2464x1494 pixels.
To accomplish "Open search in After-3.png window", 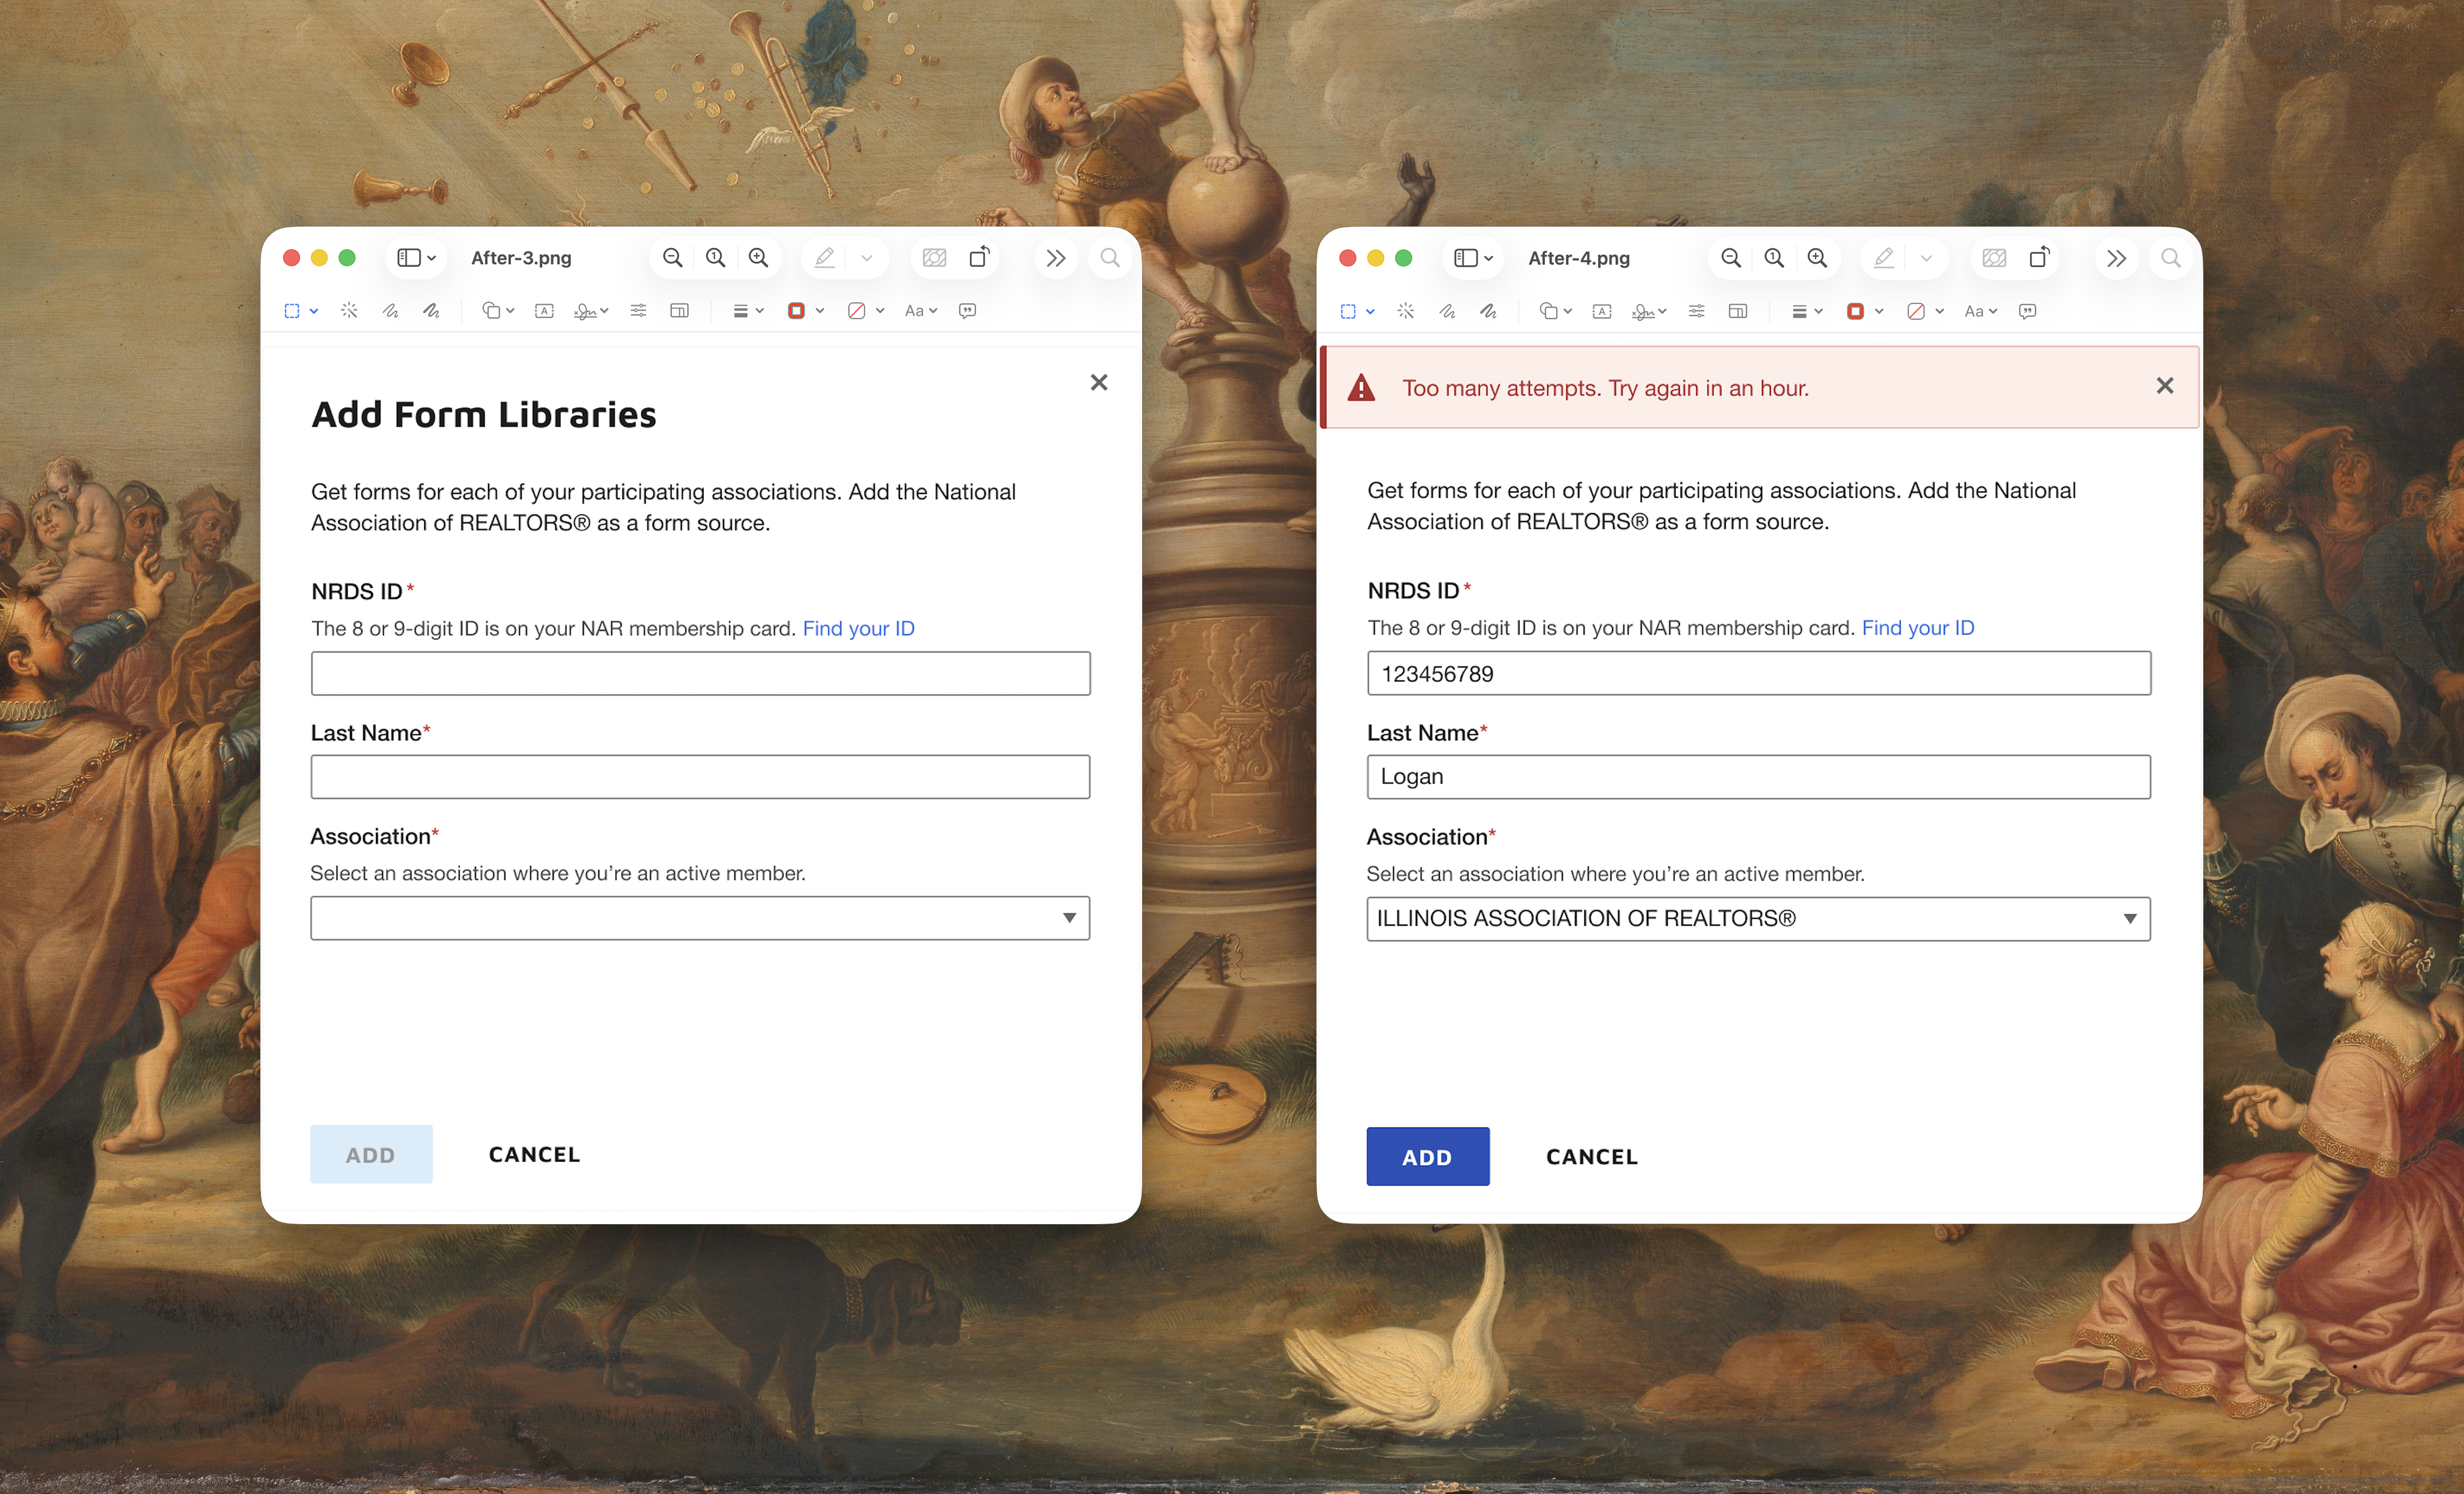I will tap(1110, 258).
